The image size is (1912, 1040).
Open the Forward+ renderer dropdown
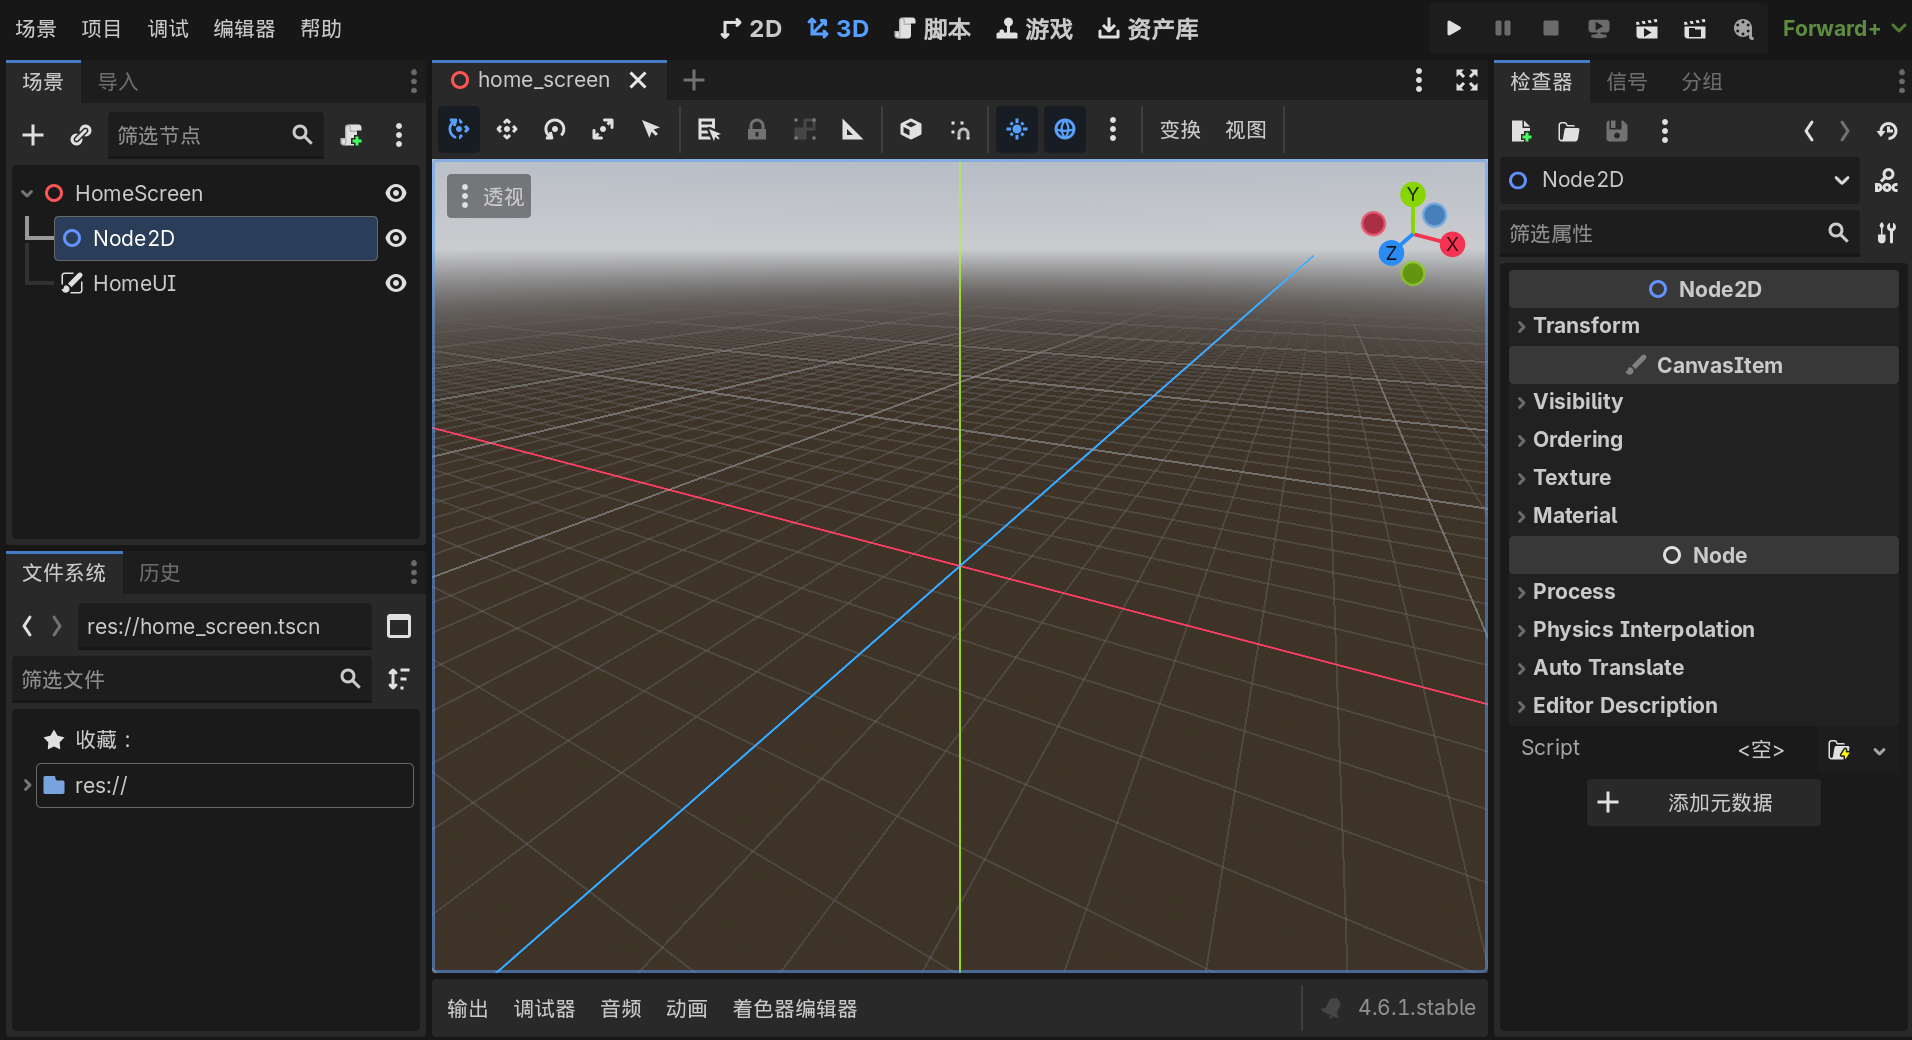[x=1842, y=28]
